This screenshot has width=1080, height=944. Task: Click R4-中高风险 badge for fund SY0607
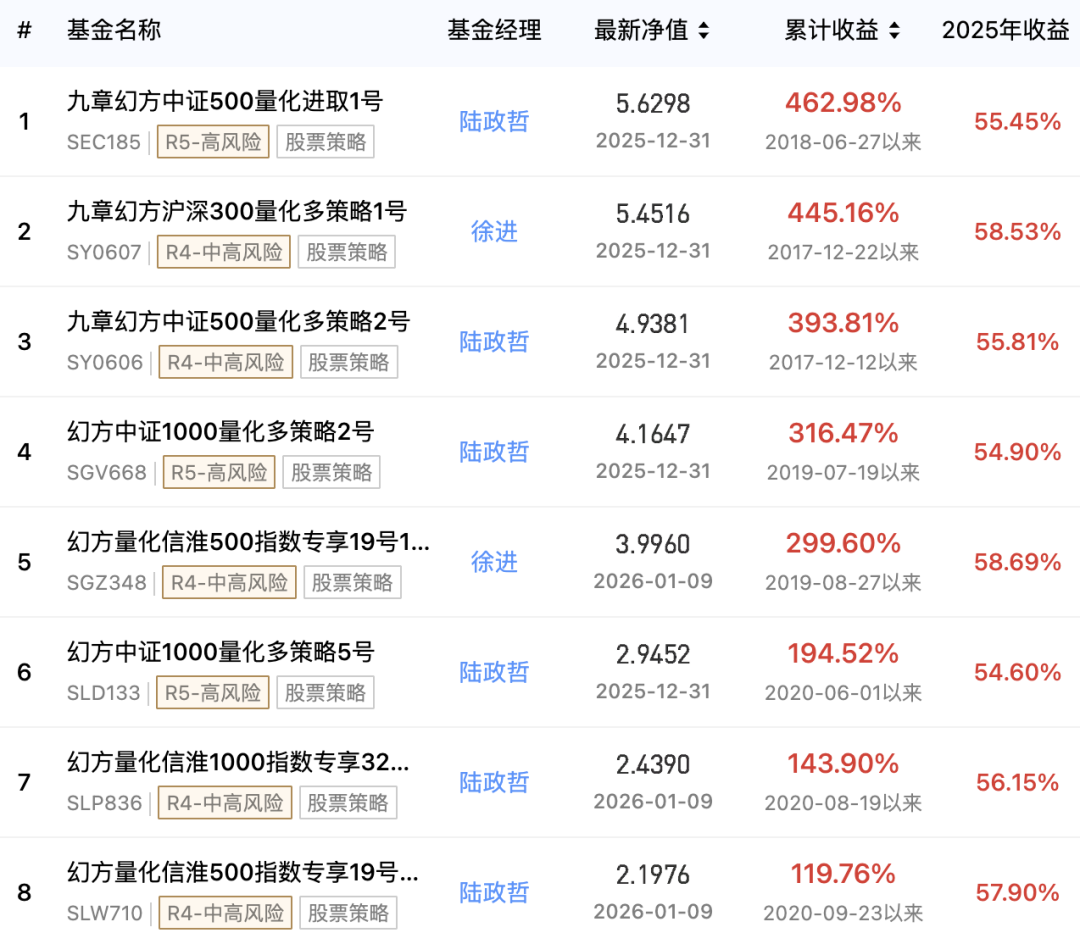click(x=223, y=252)
